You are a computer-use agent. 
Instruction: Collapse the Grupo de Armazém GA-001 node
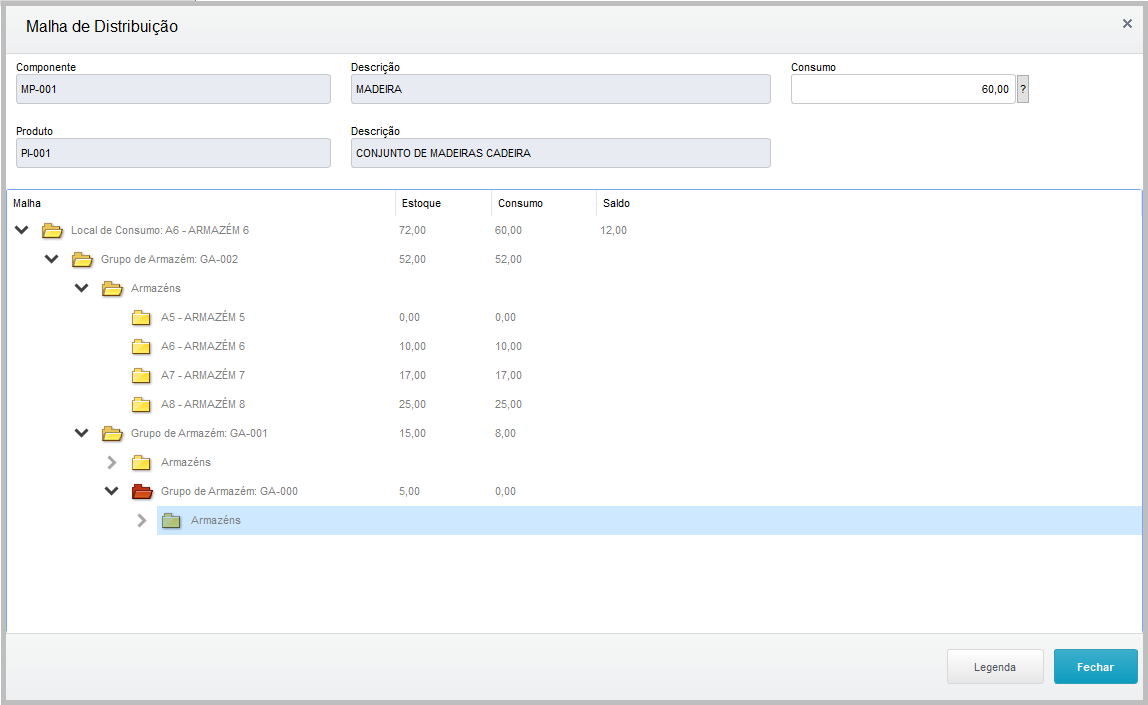click(82, 434)
